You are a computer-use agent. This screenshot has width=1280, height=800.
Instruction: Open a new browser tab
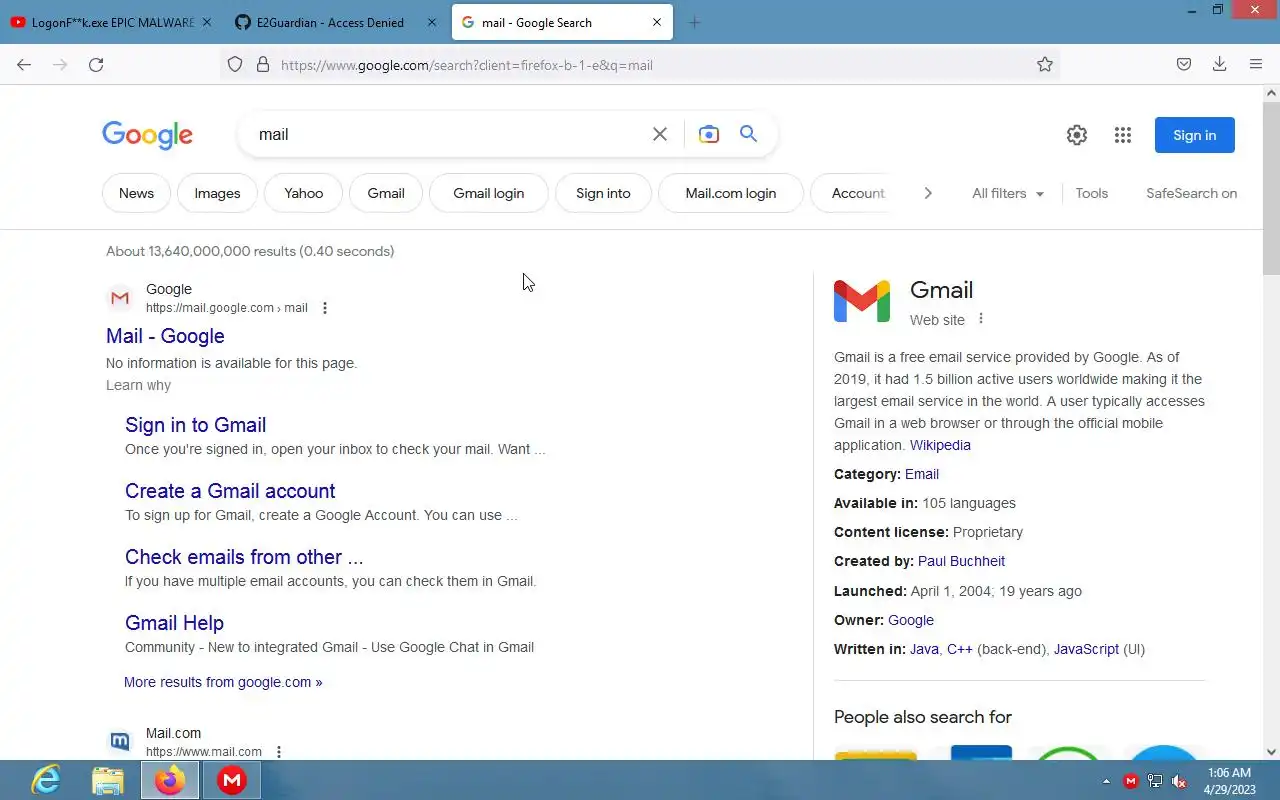click(x=695, y=22)
